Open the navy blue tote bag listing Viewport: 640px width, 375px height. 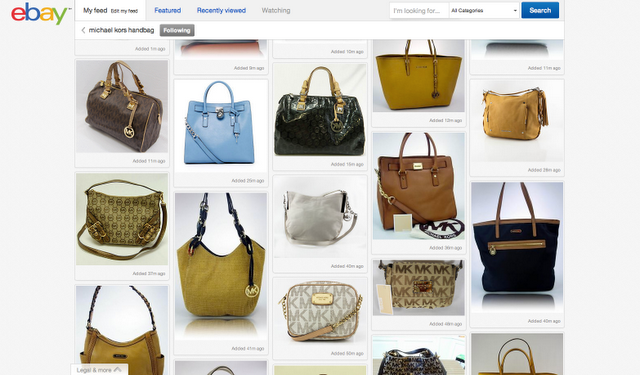(x=517, y=248)
